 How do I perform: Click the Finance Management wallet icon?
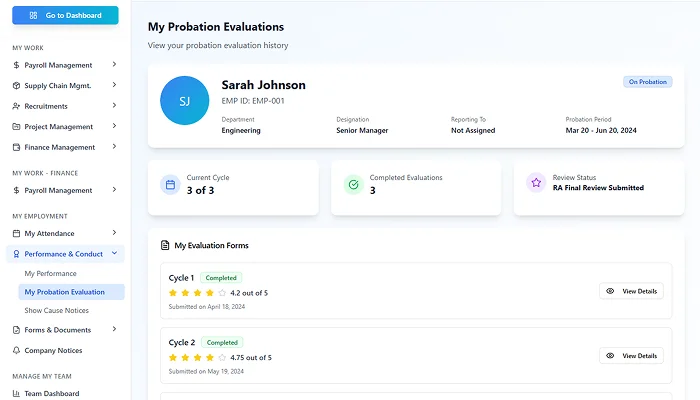[x=16, y=148]
